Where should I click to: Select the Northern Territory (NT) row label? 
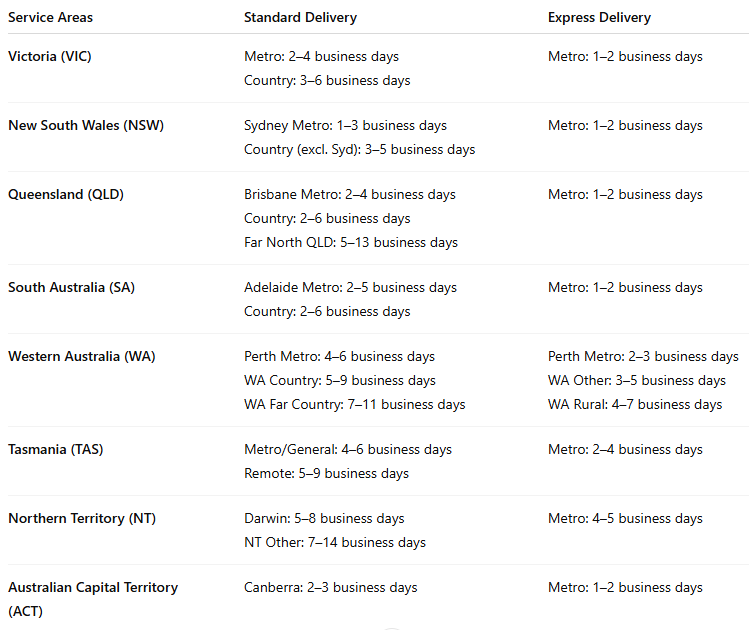click(x=82, y=519)
